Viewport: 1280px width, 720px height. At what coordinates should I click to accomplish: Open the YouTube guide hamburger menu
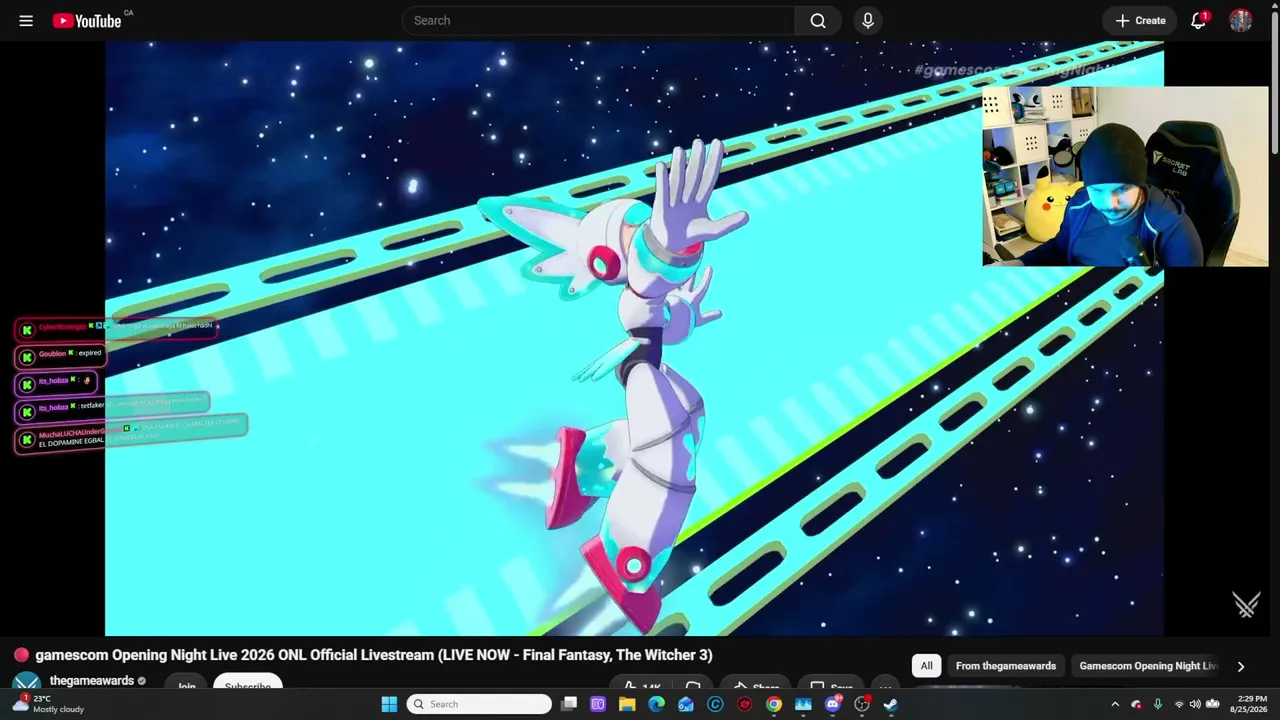tap(26, 20)
